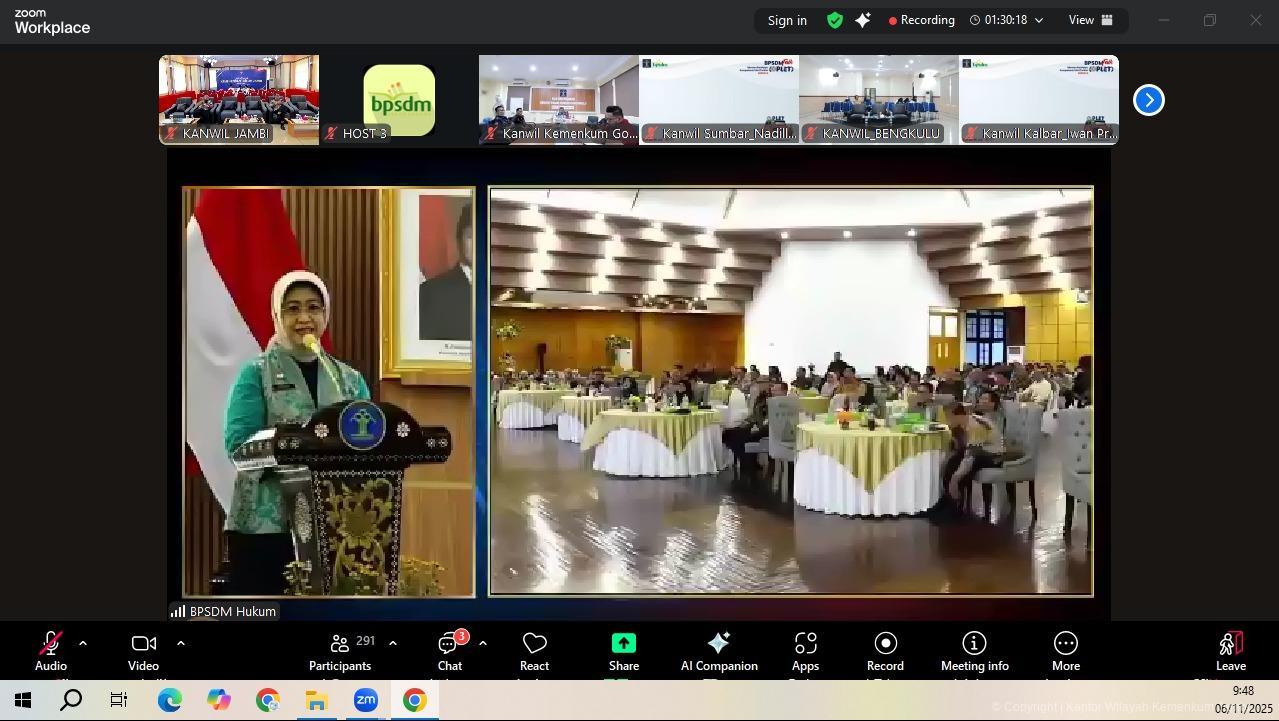1279x721 pixels.
Task: Open the View layout menu
Action: pos(1091,20)
